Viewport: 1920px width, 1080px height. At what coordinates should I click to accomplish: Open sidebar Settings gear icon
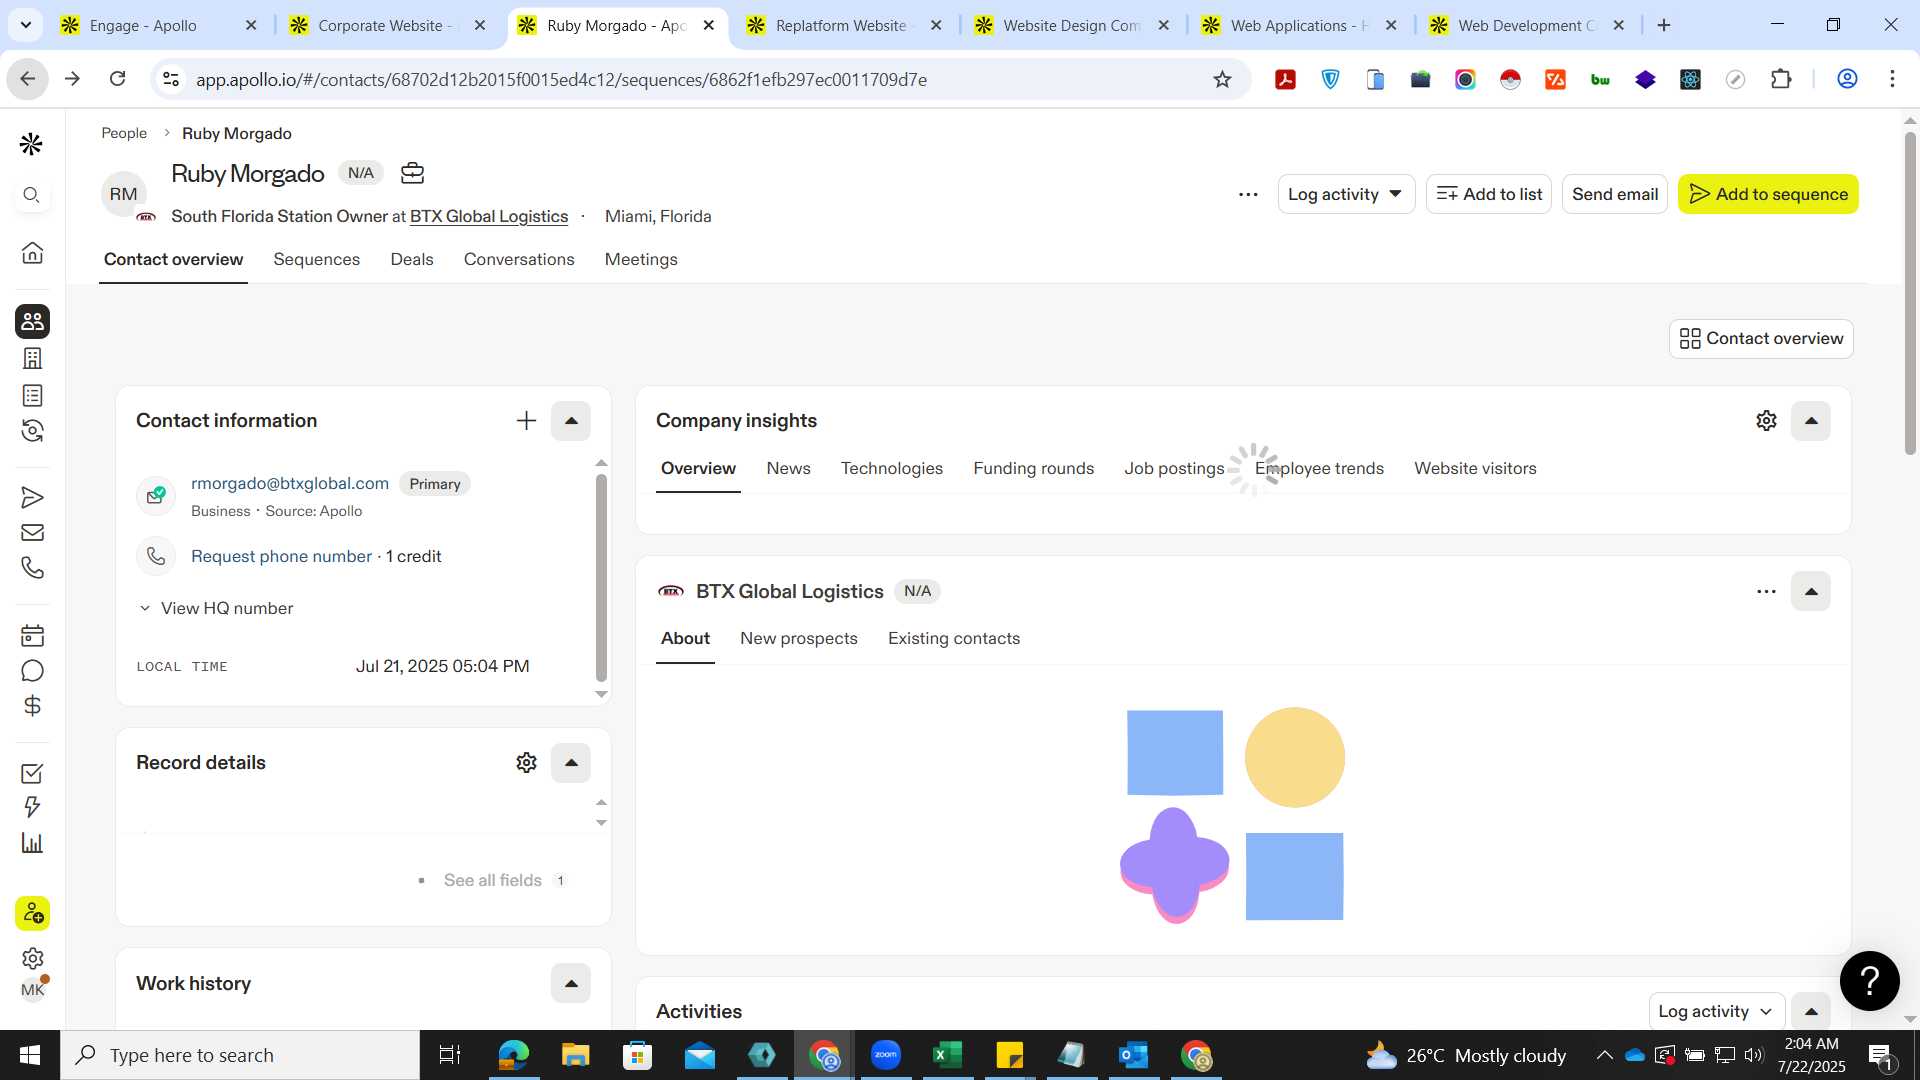coord(32,958)
